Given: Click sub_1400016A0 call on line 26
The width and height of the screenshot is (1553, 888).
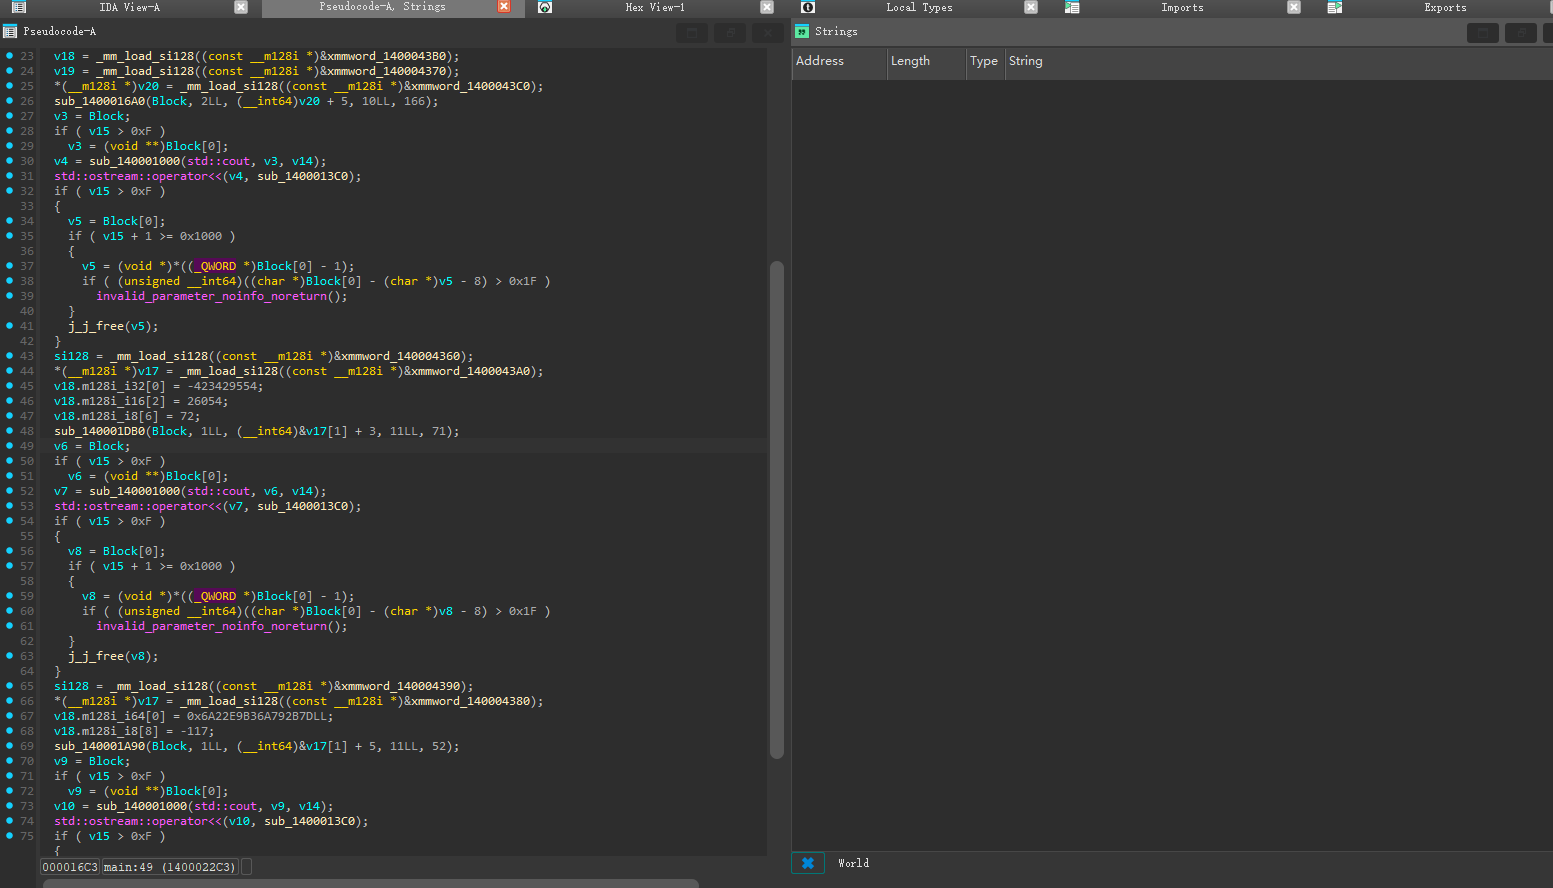Looking at the screenshot, I should point(100,101).
